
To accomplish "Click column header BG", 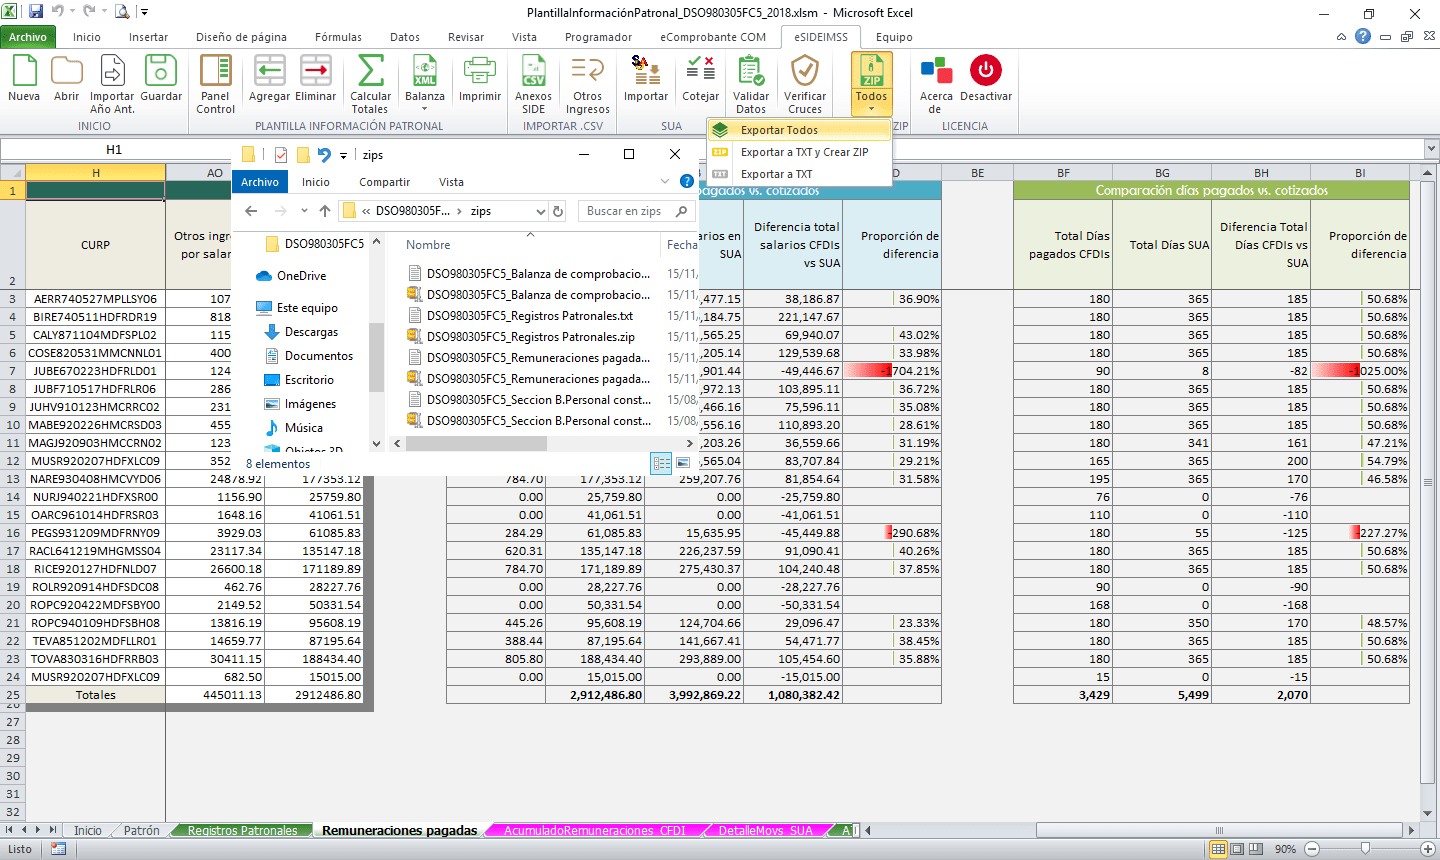I will [x=1162, y=173].
